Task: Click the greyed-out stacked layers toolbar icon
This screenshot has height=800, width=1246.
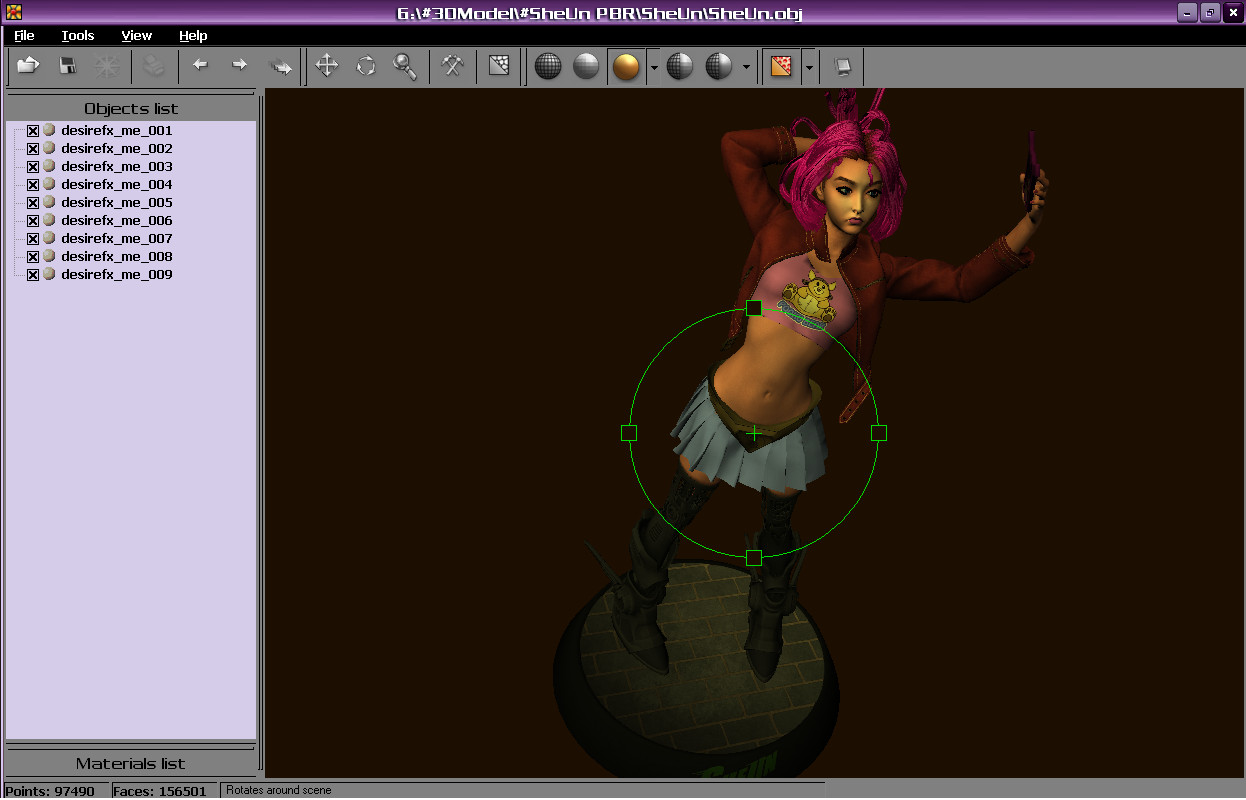Action: pos(153,66)
